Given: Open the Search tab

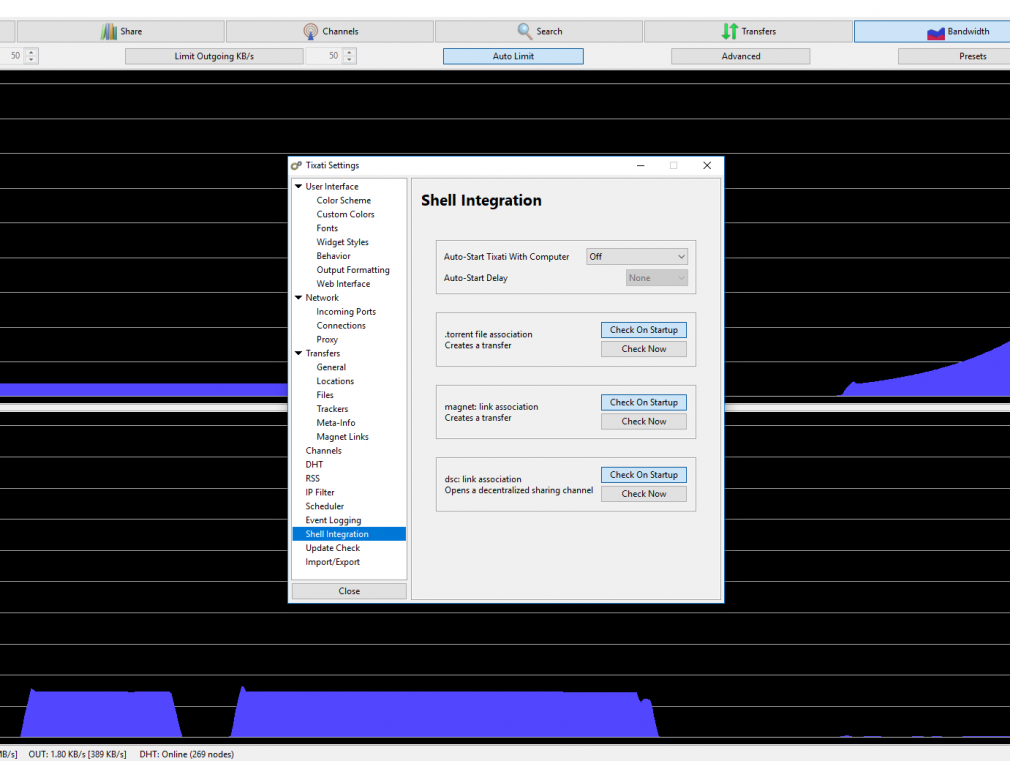Looking at the screenshot, I should 539,31.
